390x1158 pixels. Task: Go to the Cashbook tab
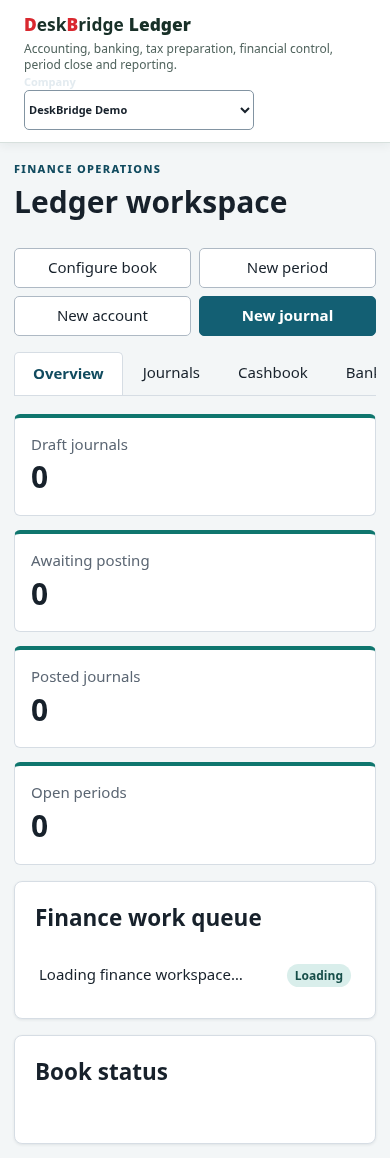click(273, 373)
